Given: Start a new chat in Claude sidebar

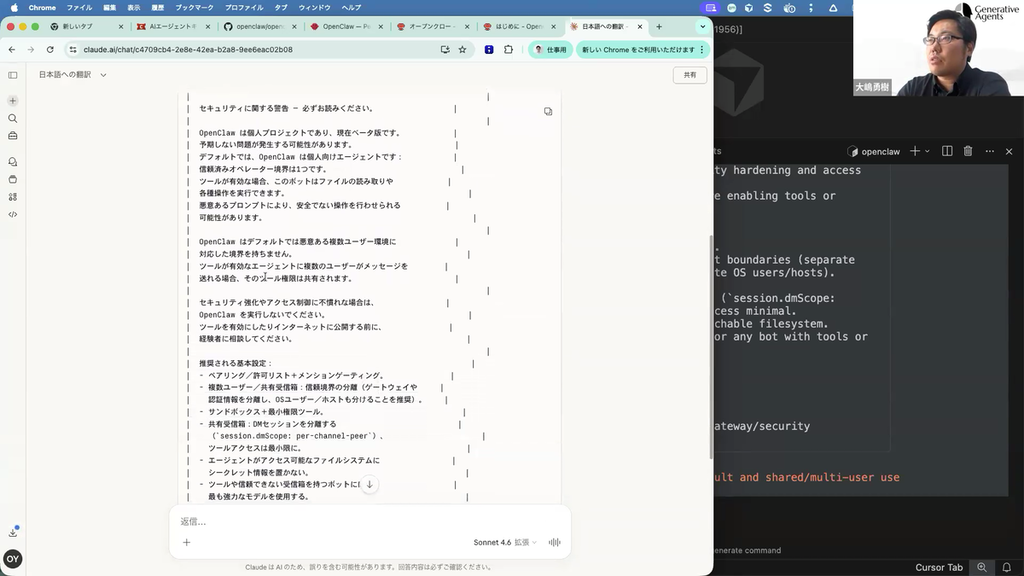Looking at the screenshot, I should point(12,101).
